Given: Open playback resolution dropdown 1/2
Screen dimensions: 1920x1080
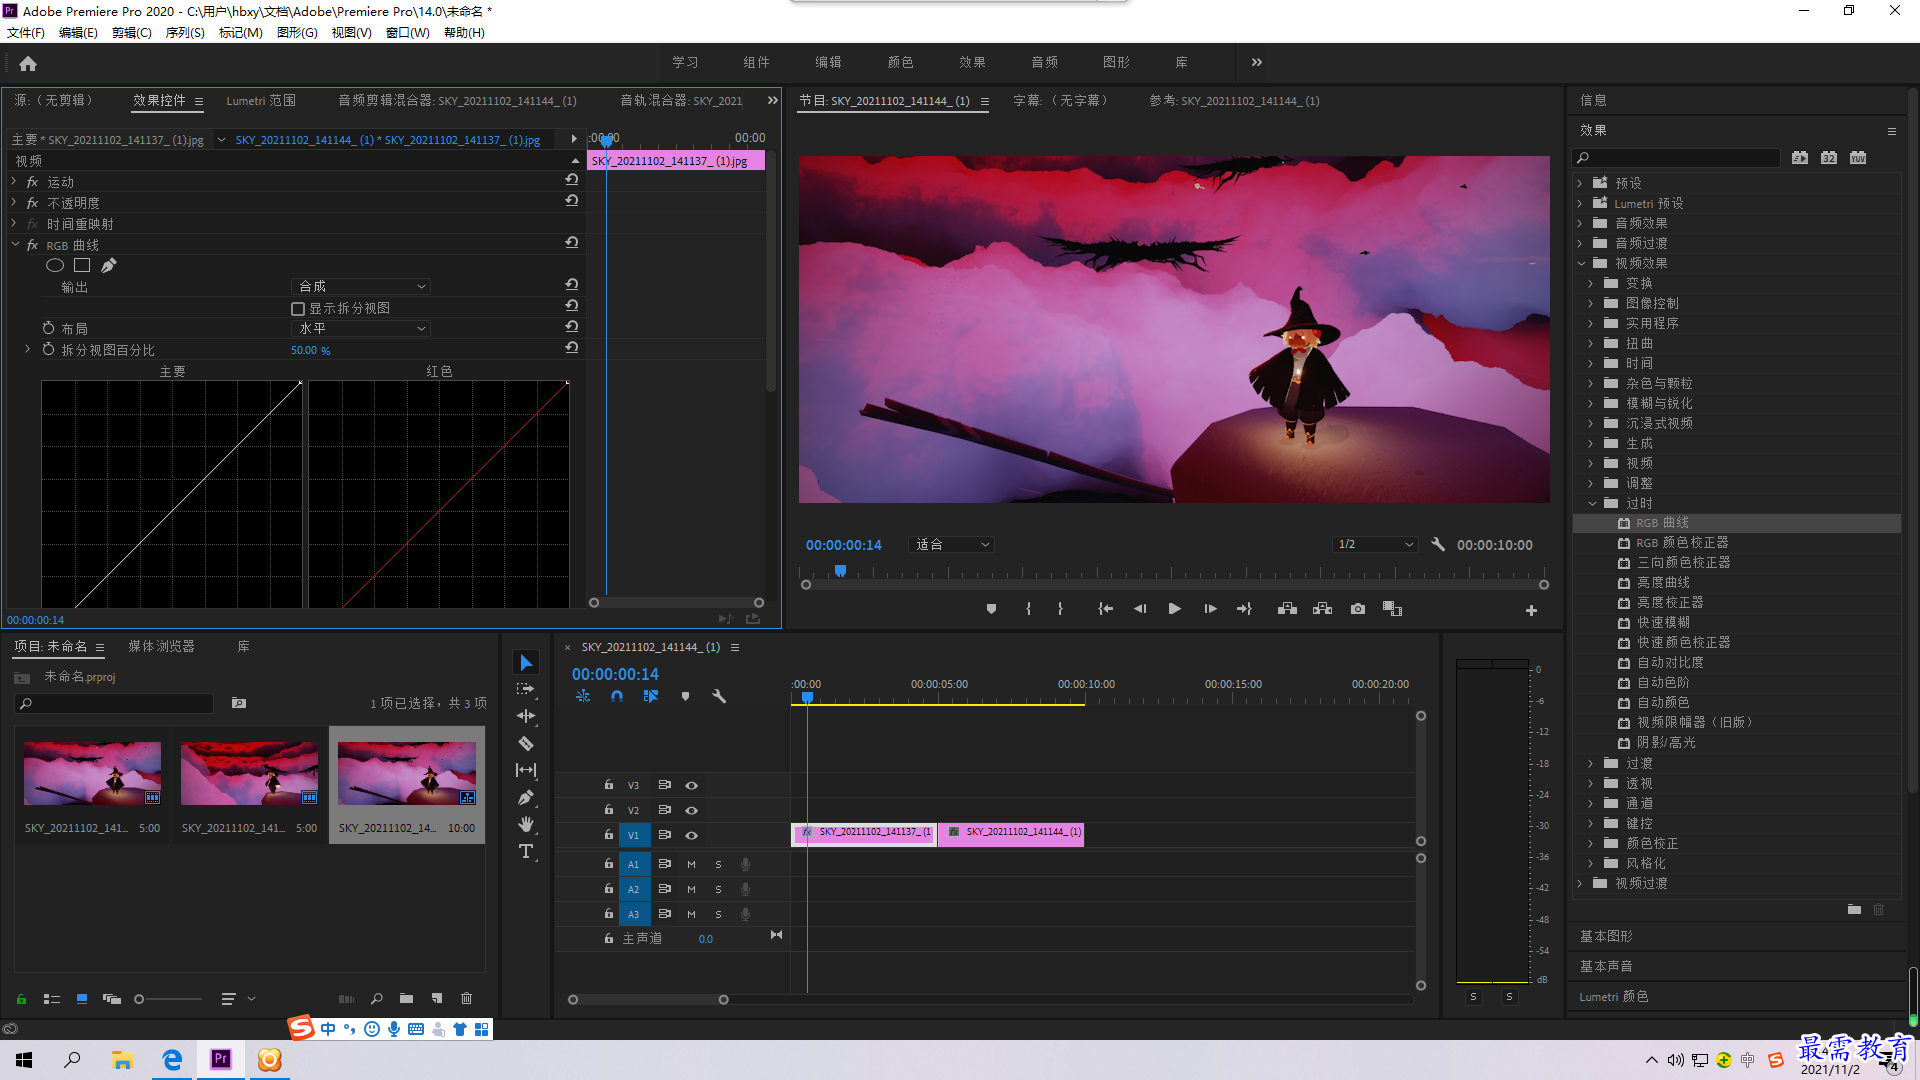Looking at the screenshot, I should click(1375, 544).
